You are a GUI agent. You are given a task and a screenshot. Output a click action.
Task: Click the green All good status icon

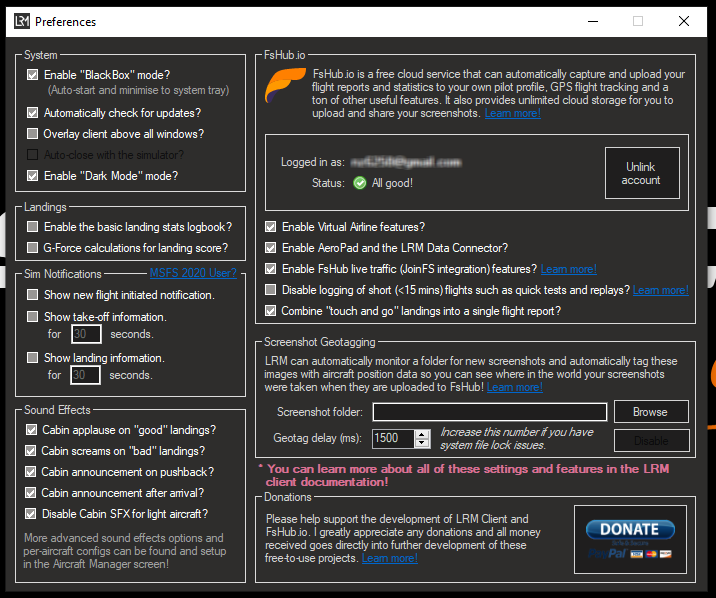point(360,183)
